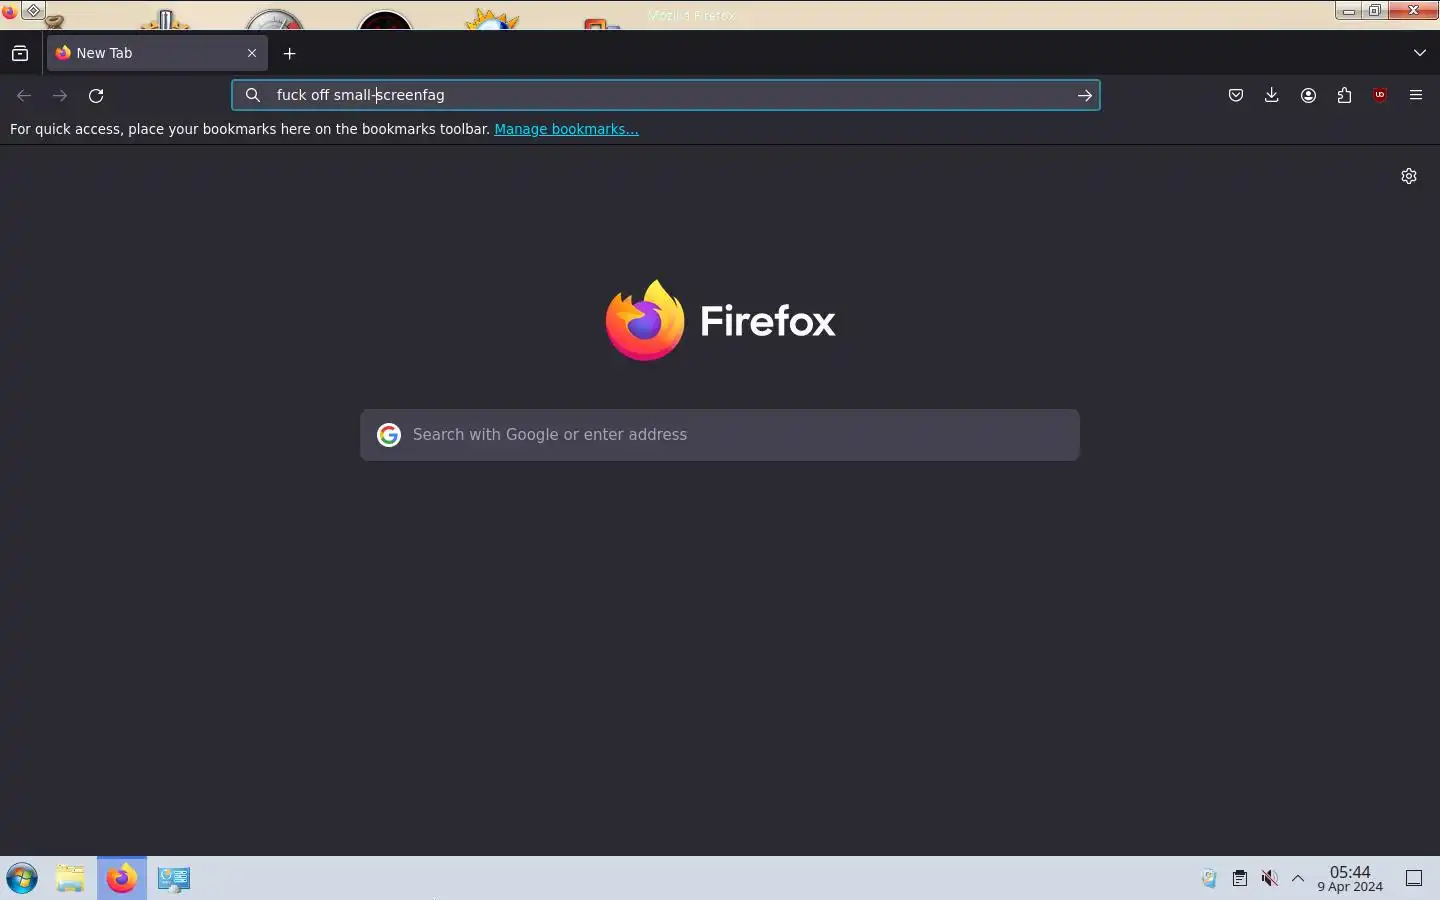The width and height of the screenshot is (1440, 900).
Task: Open the file manager from taskbar
Action: click(x=70, y=878)
